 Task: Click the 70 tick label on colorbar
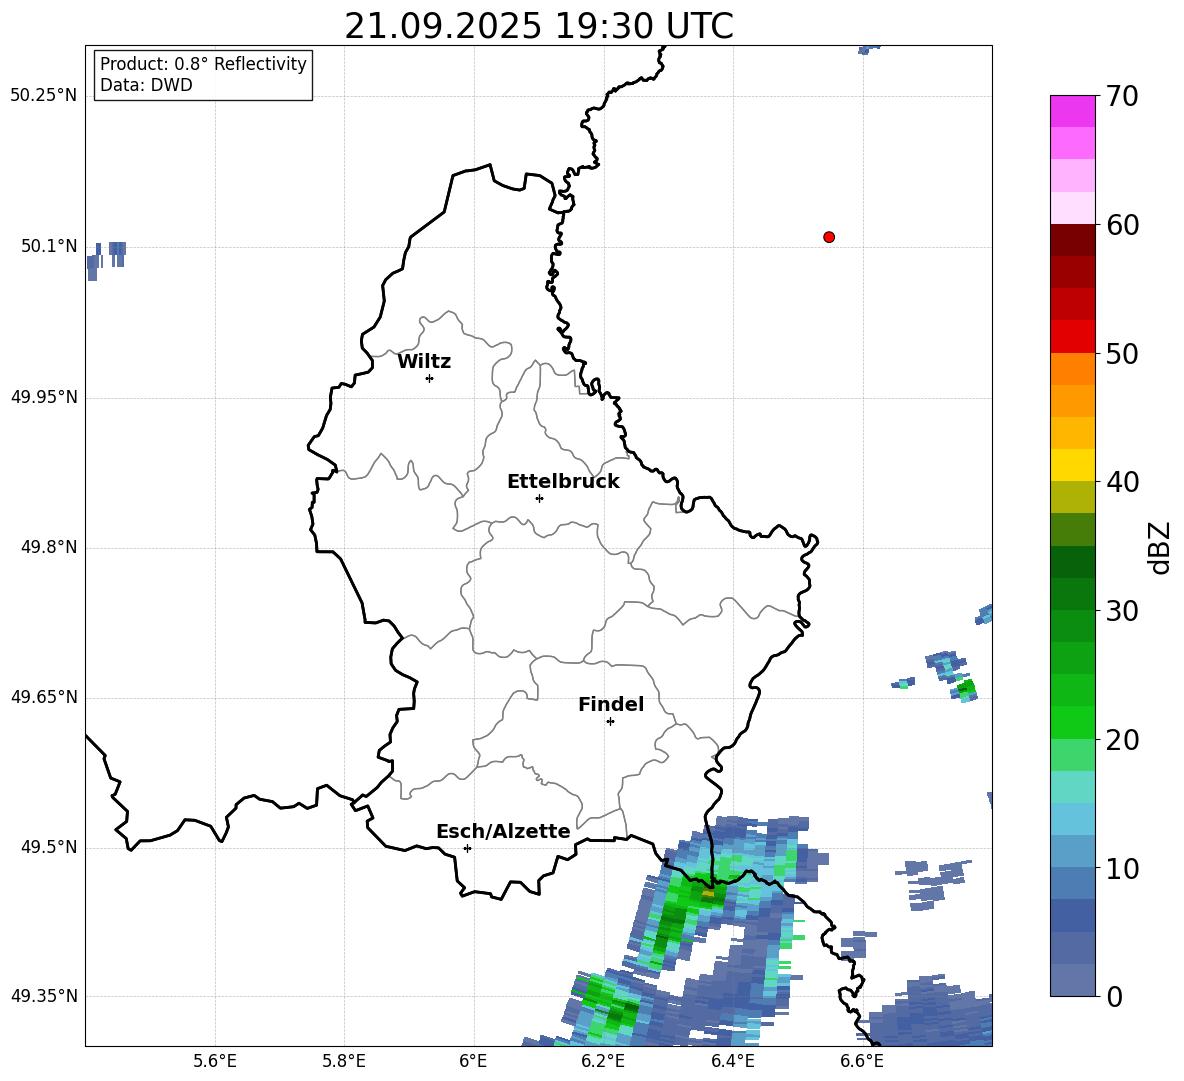(1122, 97)
